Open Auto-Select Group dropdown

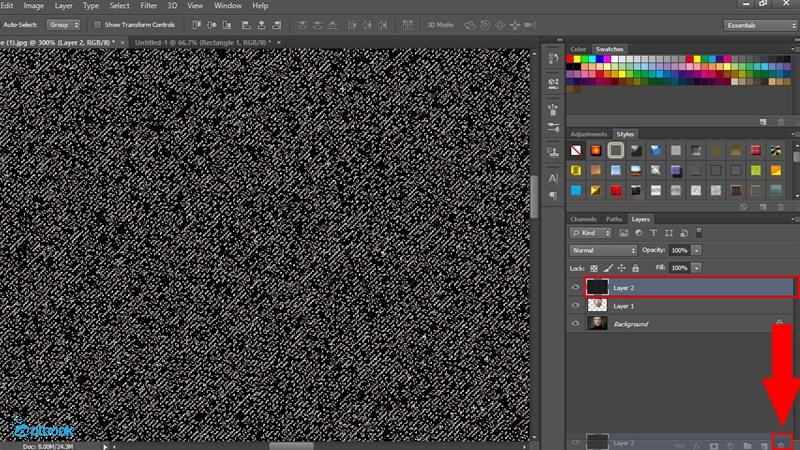tap(63, 24)
